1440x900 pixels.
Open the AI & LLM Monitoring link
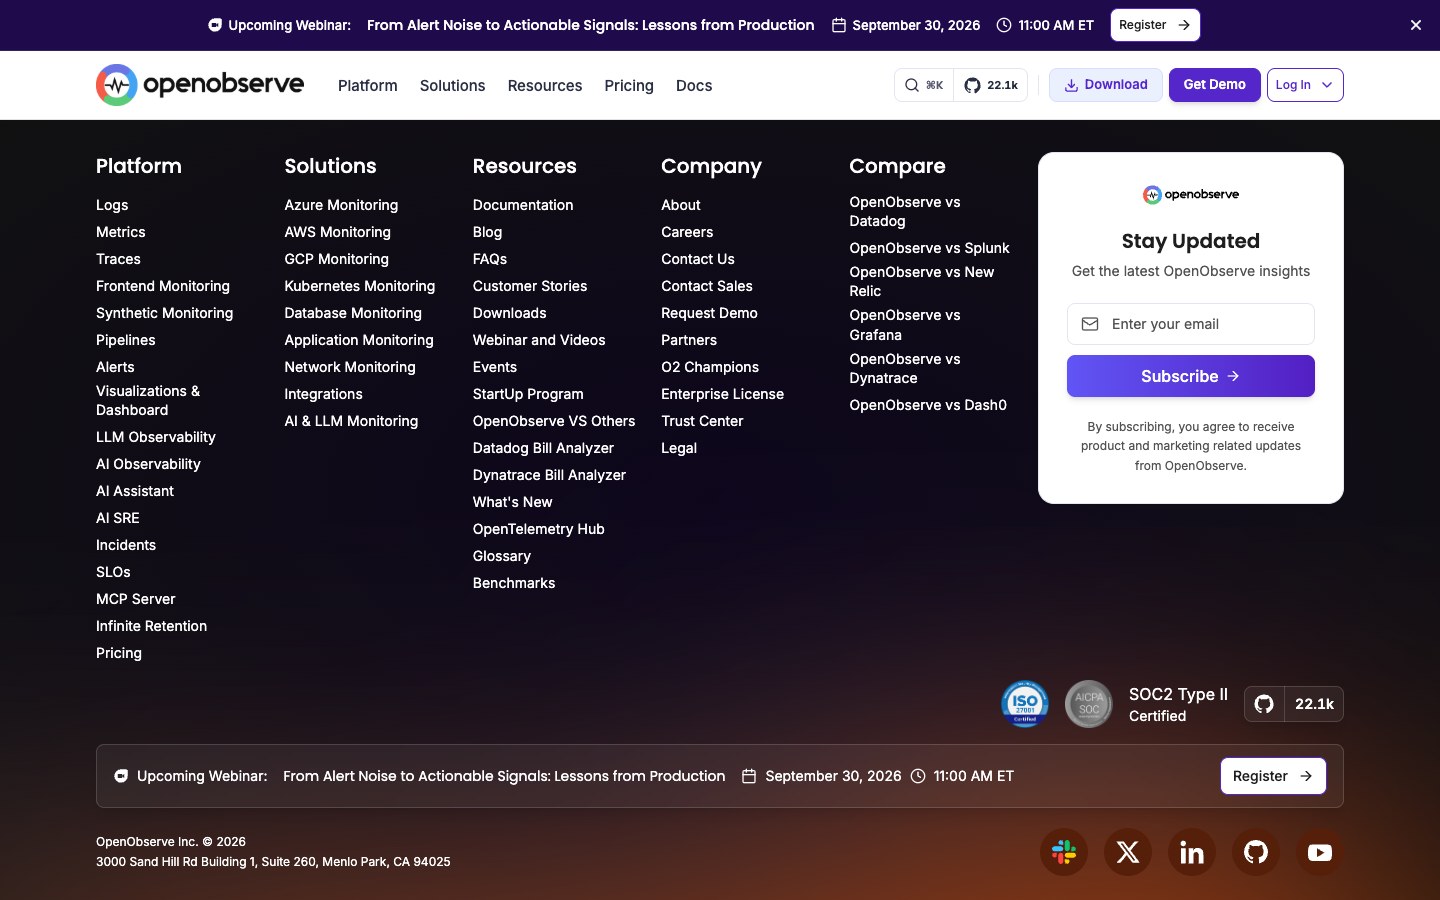point(351,421)
